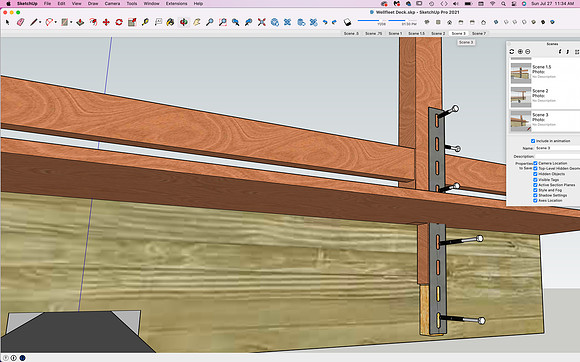Viewport: 580px width, 362px height.
Task: Update scene with refresh icon
Action: (512, 52)
